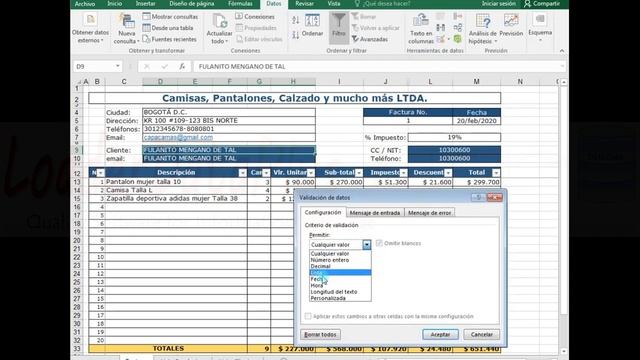The image size is (640, 360).
Task: Click the Validación de datos ribbon icon
Action: pyautogui.click(x=442, y=39)
